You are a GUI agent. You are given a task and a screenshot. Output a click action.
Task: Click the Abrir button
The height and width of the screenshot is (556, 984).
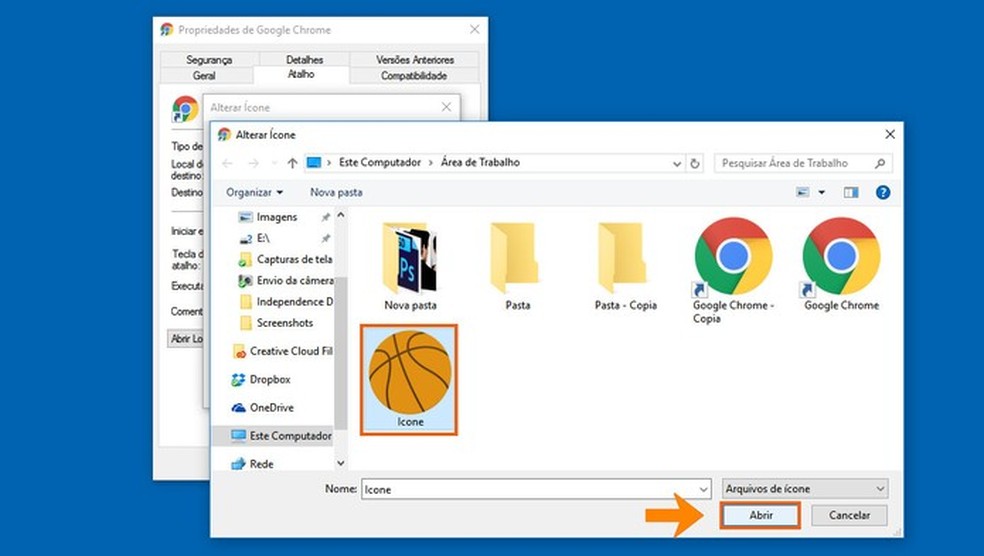click(760, 515)
